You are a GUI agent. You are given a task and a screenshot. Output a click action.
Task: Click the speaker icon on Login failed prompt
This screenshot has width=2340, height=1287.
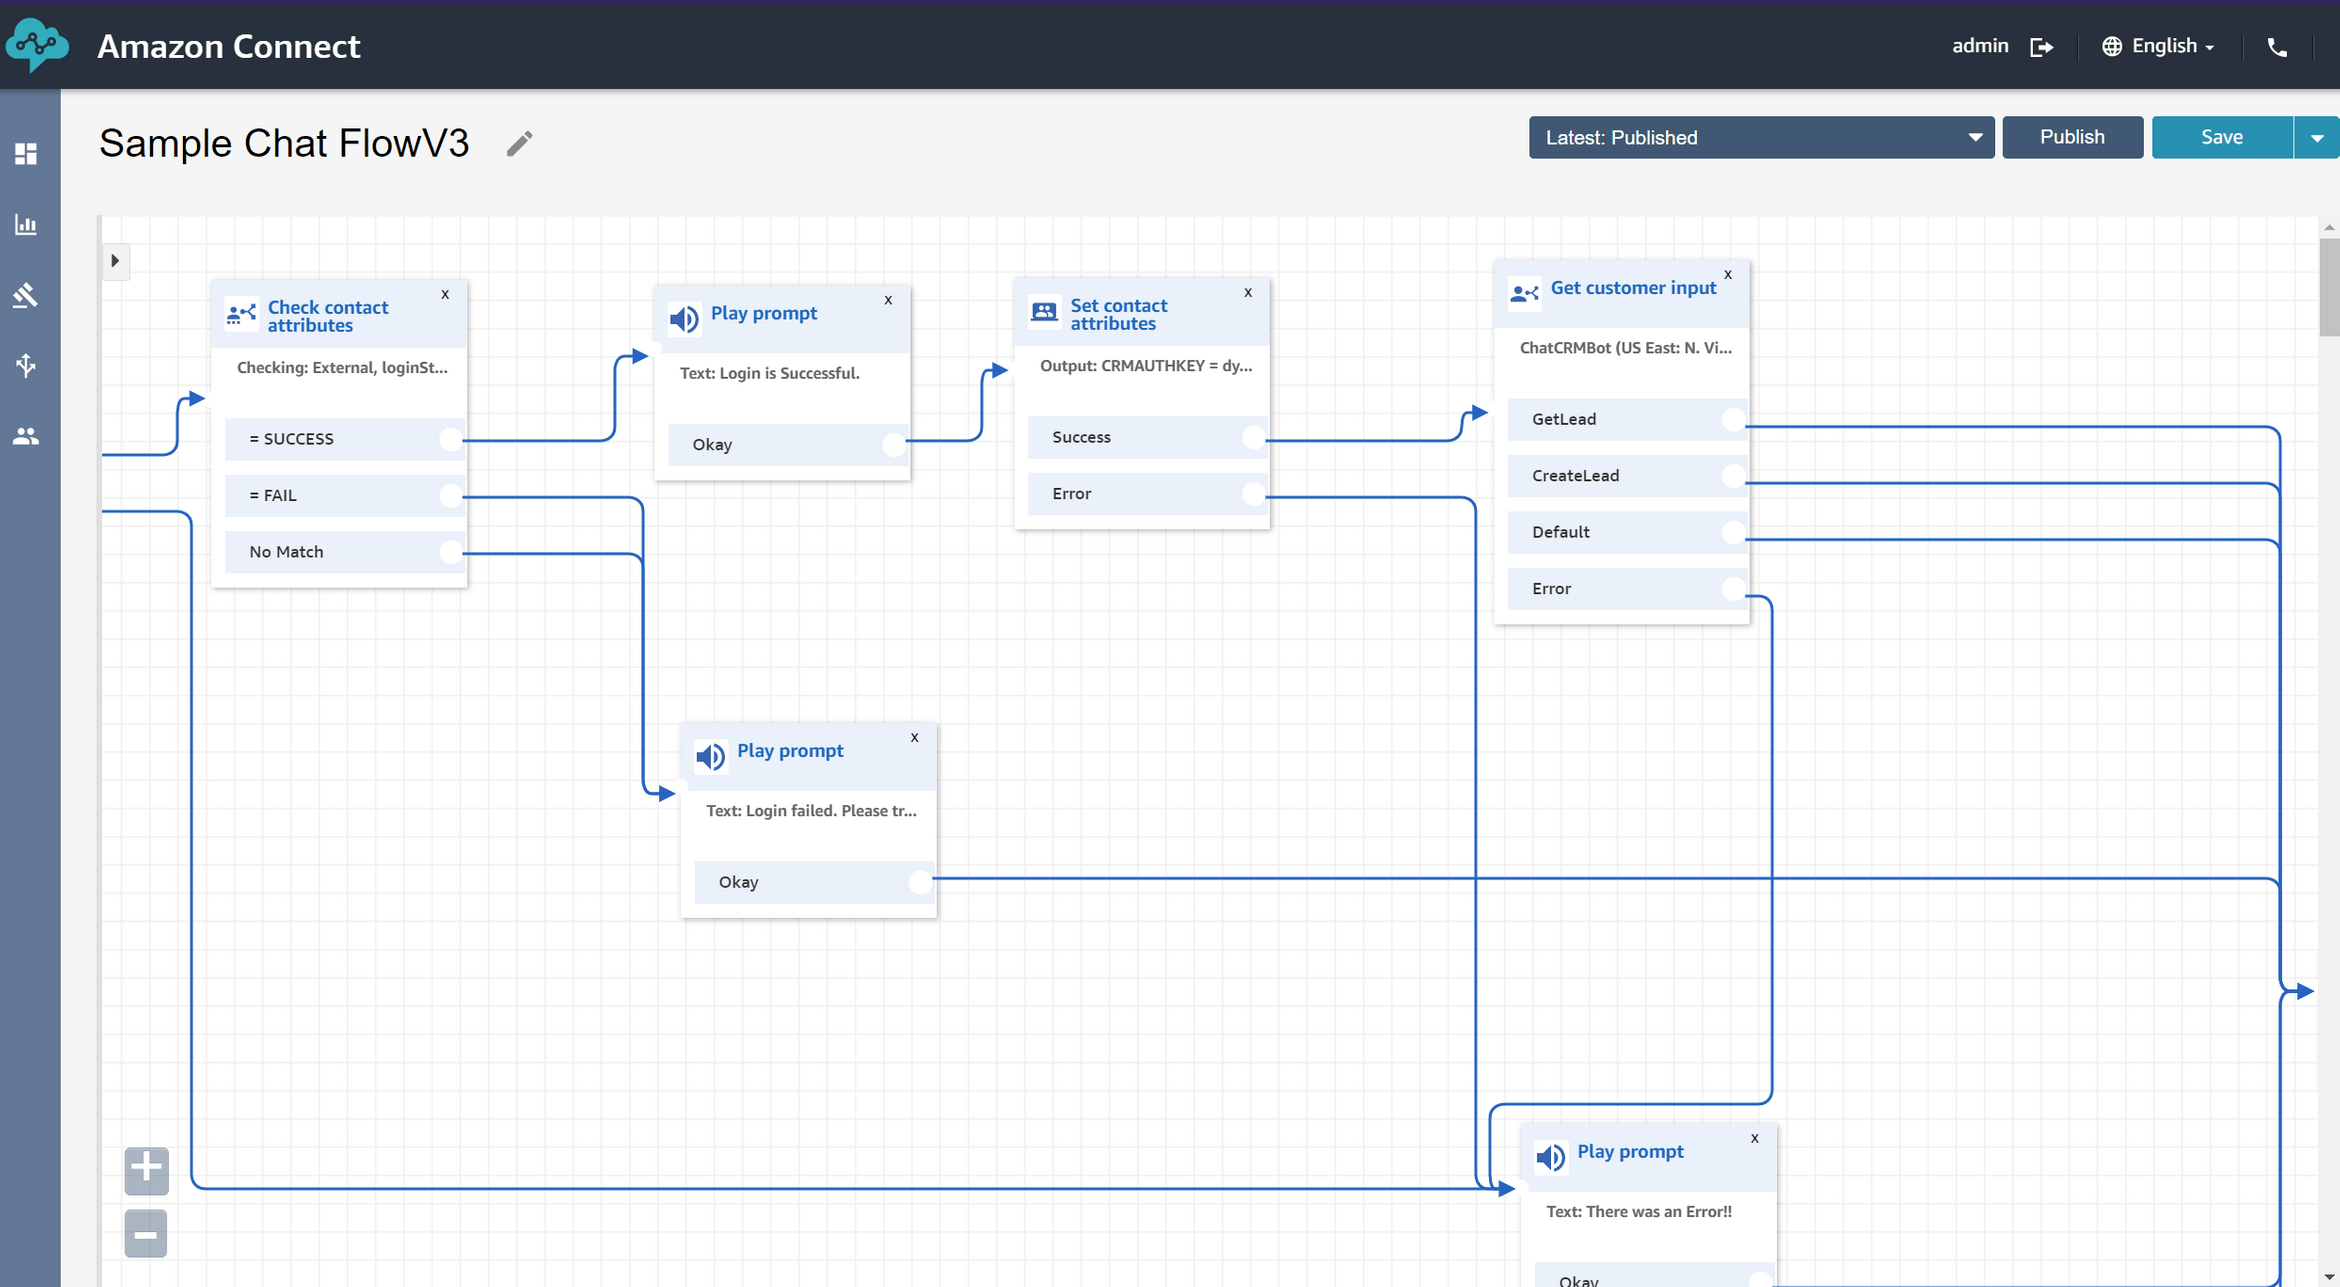pyautogui.click(x=710, y=756)
